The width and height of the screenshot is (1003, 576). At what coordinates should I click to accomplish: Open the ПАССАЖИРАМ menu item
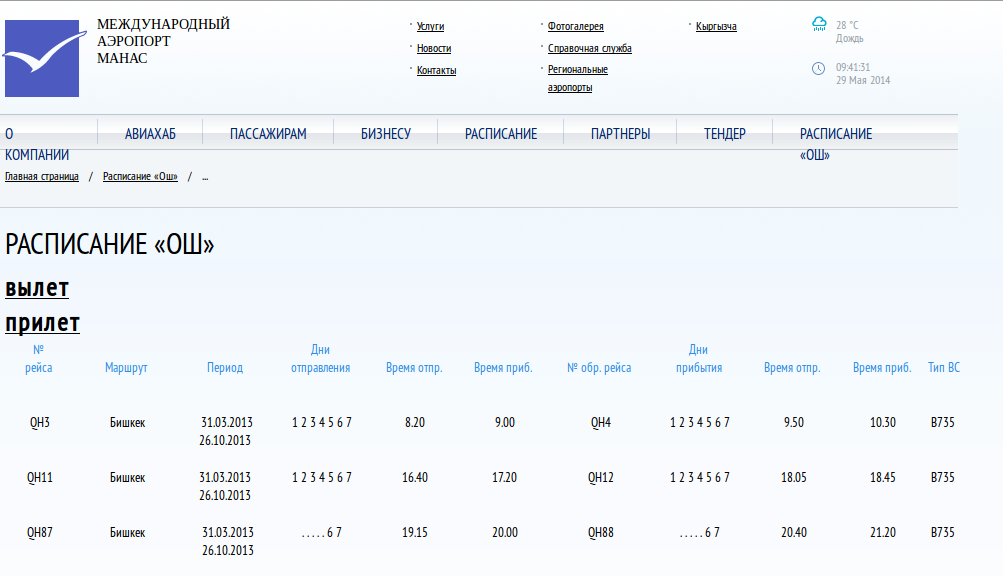(268, 134)
